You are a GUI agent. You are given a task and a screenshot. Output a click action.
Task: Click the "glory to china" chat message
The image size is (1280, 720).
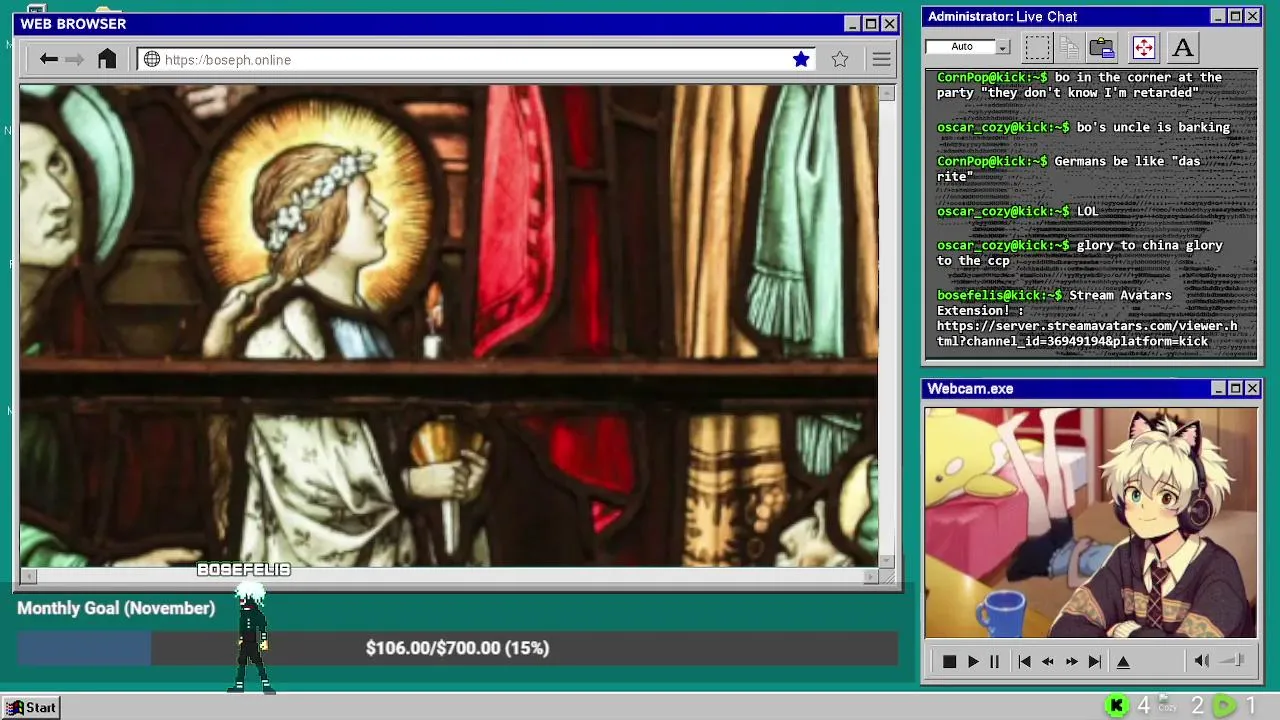click(x=1080, y=253)
